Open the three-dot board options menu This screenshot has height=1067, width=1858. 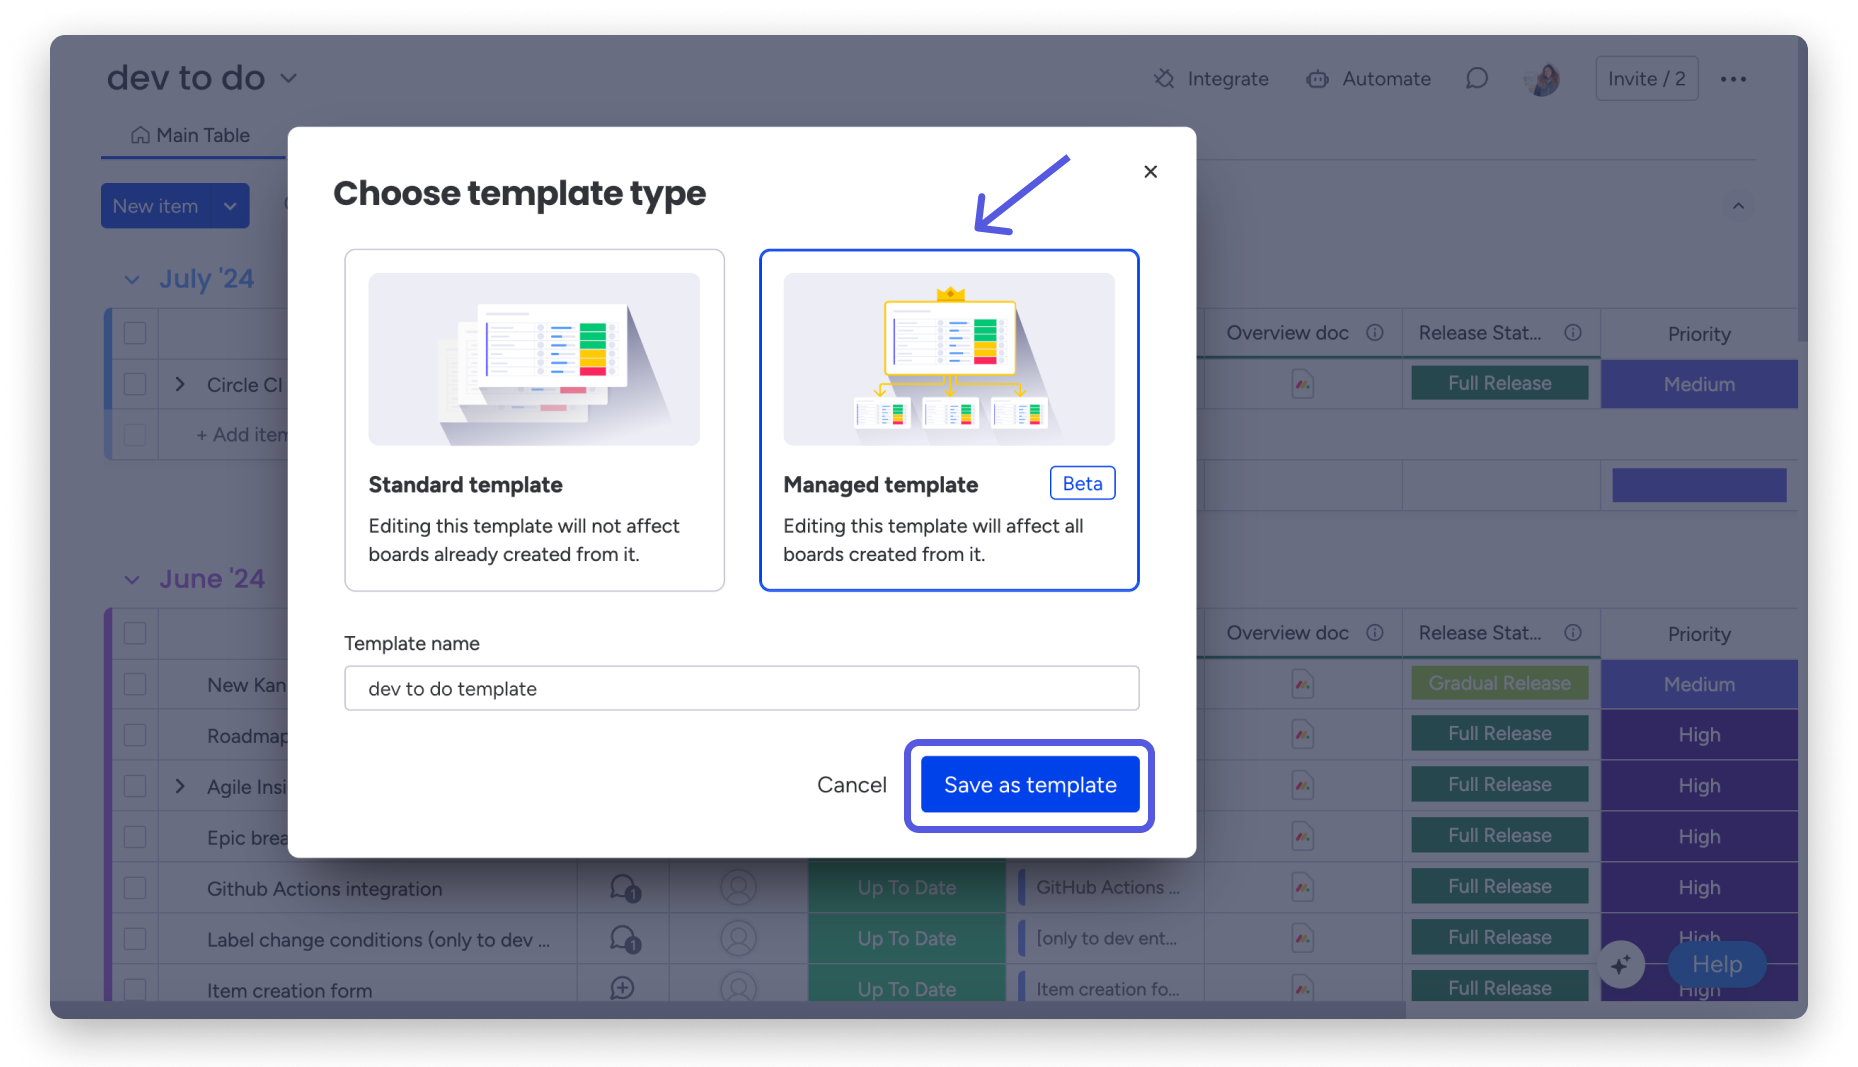[x=1733, y=79]
